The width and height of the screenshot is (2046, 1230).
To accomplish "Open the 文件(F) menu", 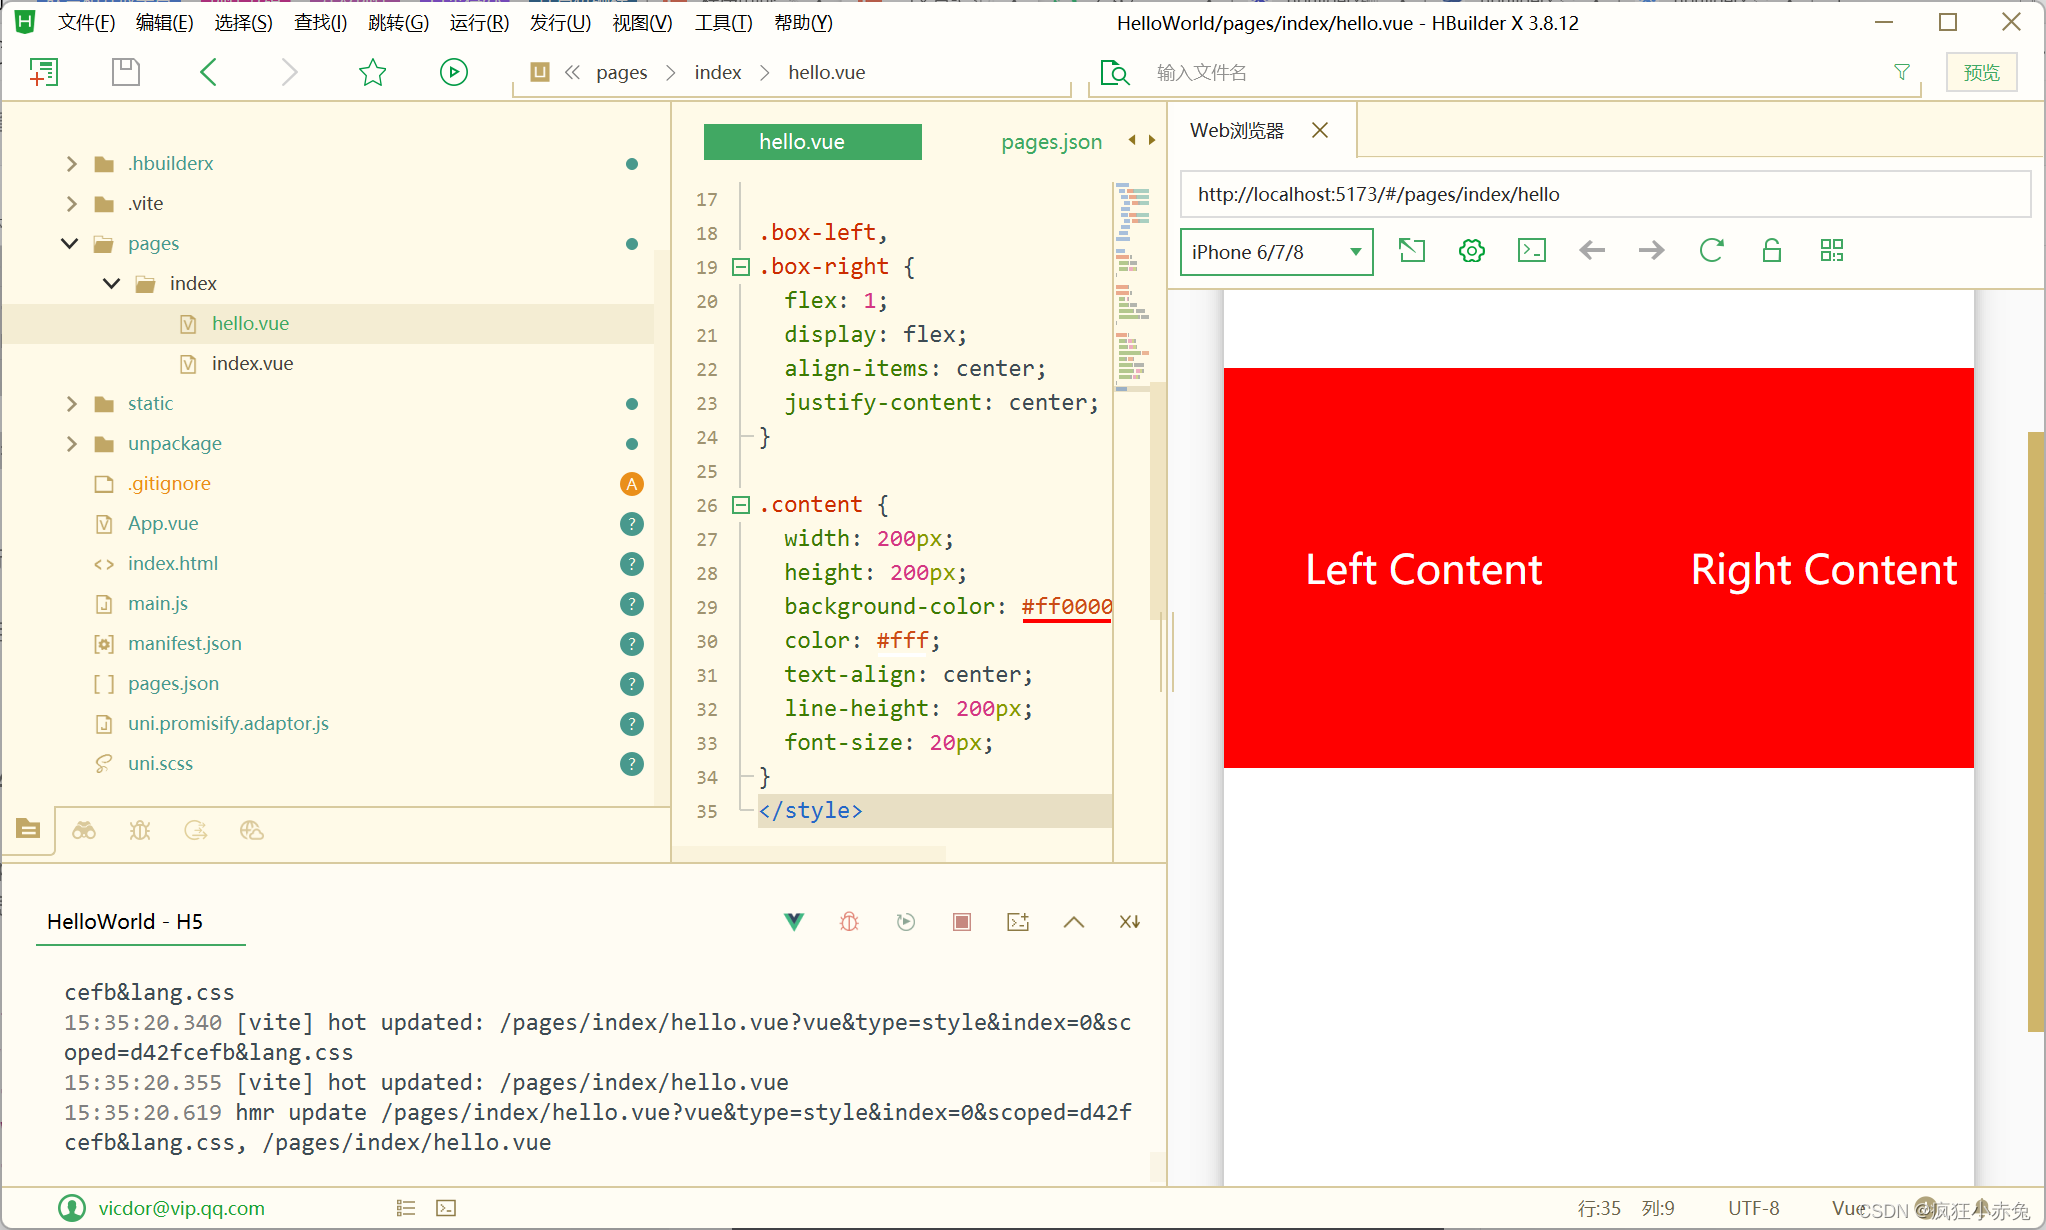I will point(86,22).
